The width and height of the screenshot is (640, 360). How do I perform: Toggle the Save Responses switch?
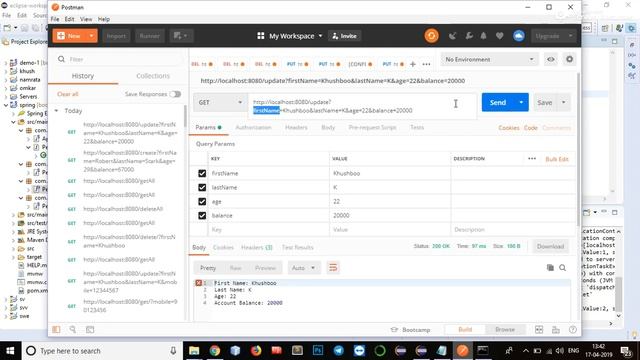pos(175,94)
